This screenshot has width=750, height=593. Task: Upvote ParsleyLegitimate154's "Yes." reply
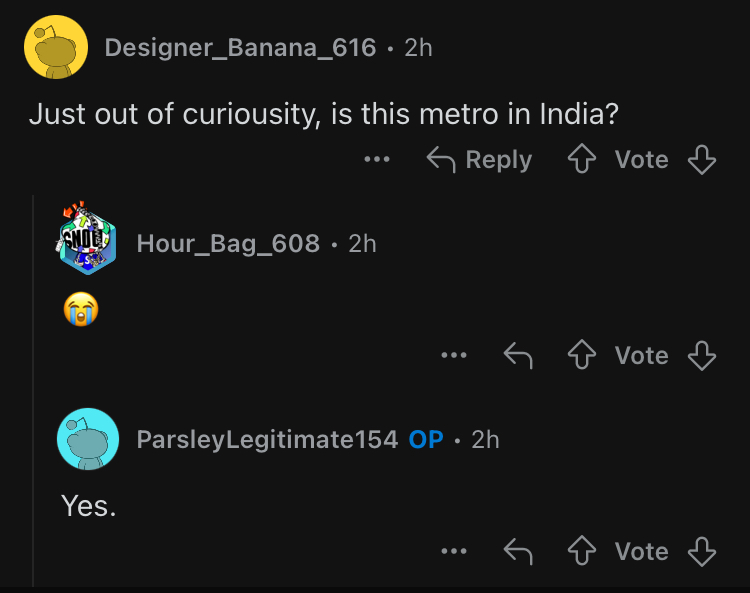point(581,551)
